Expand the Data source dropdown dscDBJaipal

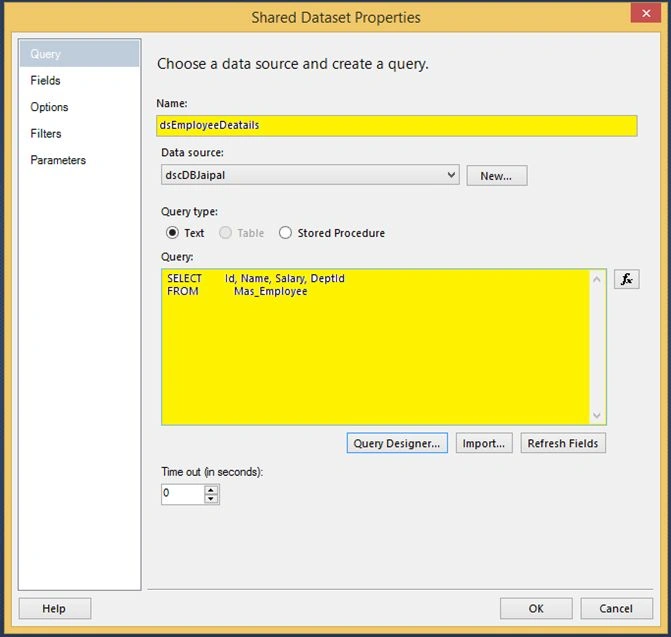tap(310, 175)
